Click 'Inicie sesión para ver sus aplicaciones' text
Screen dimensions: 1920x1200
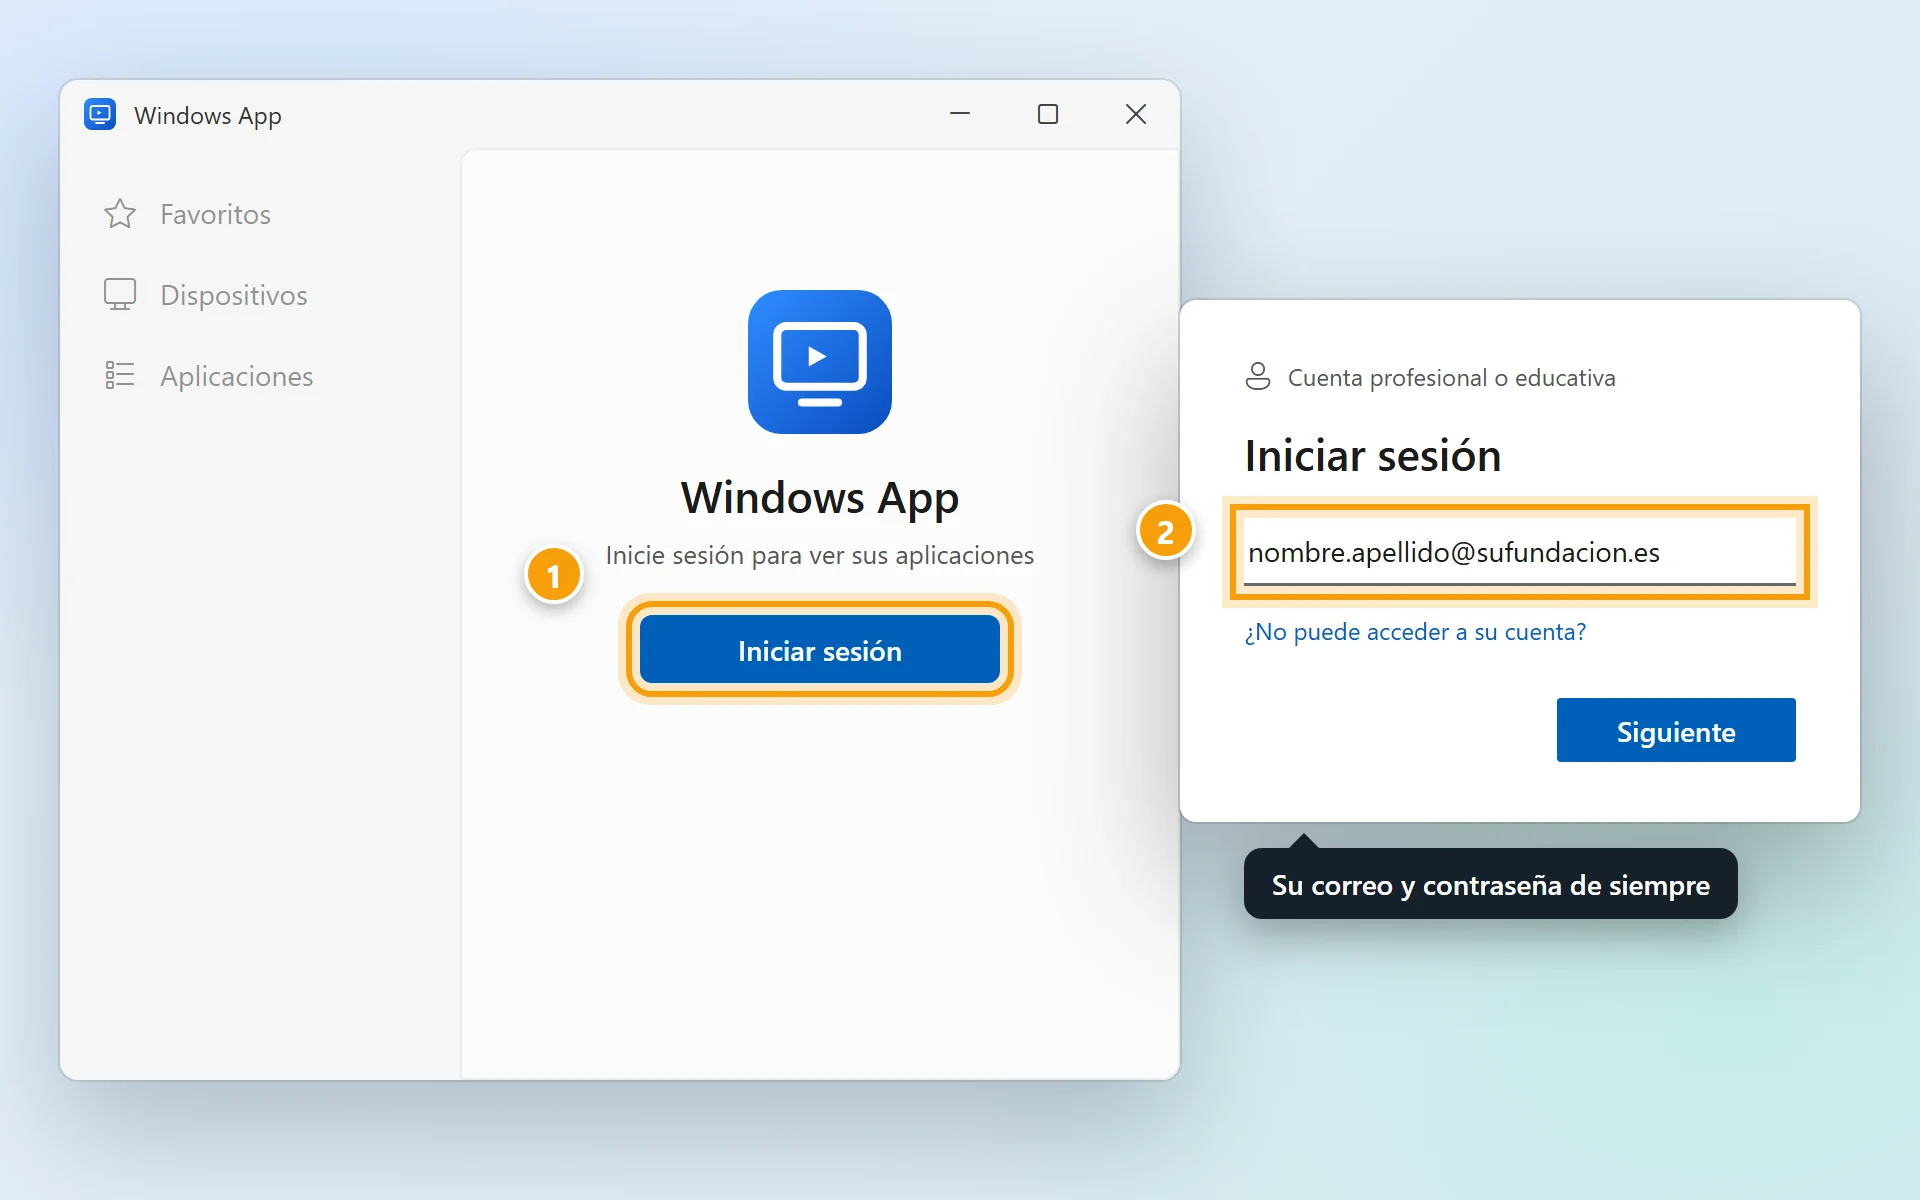tap(820, 555)
